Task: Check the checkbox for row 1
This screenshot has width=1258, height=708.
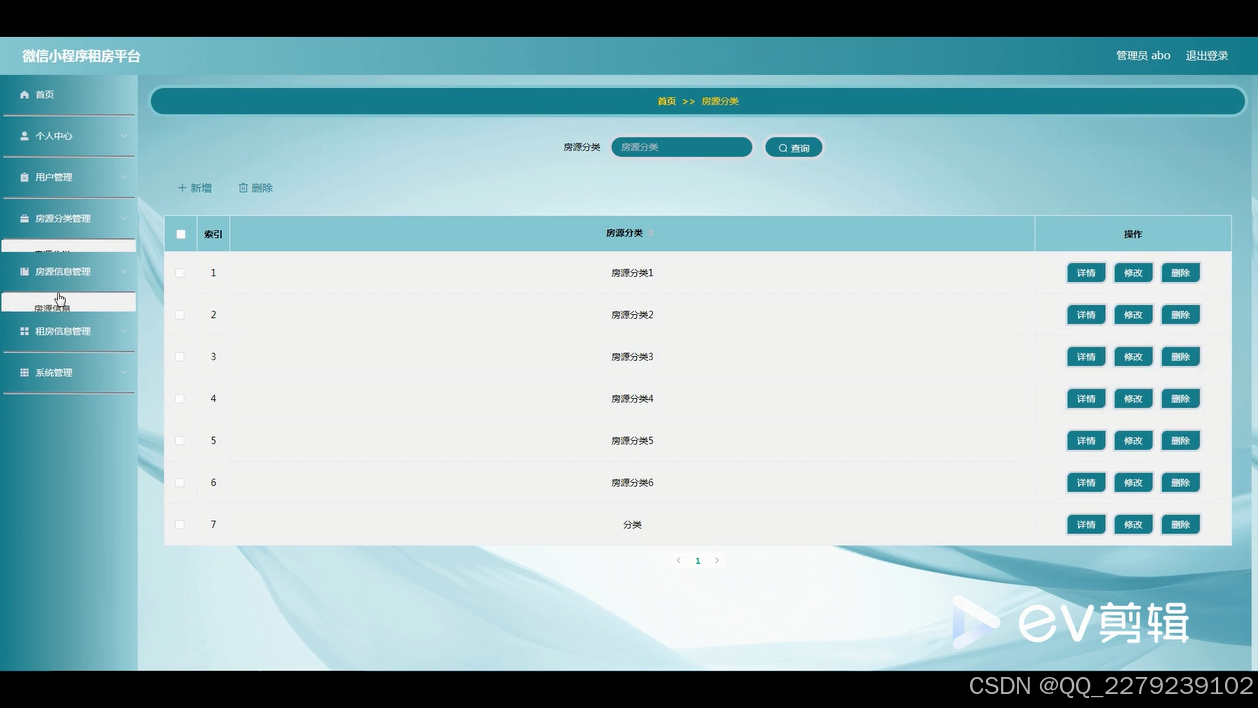Action: point(180,272)
